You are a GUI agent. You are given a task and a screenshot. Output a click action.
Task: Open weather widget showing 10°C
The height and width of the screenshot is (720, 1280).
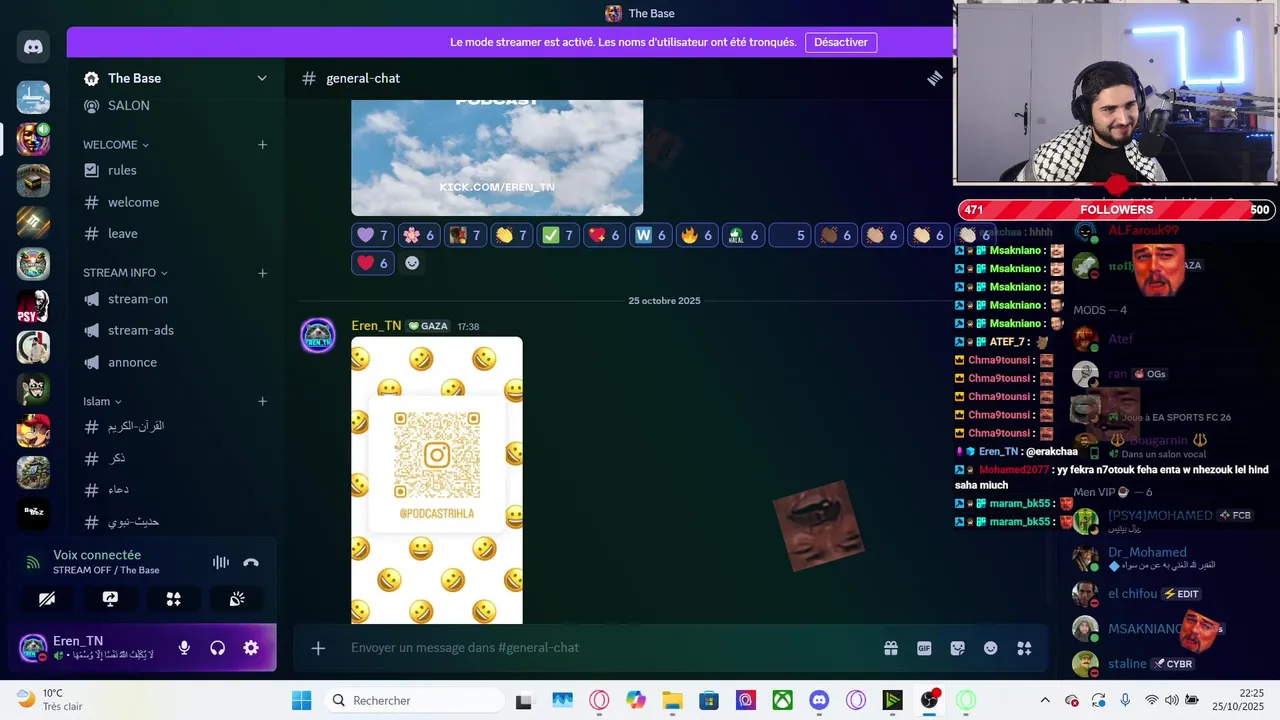coord(50,700)
